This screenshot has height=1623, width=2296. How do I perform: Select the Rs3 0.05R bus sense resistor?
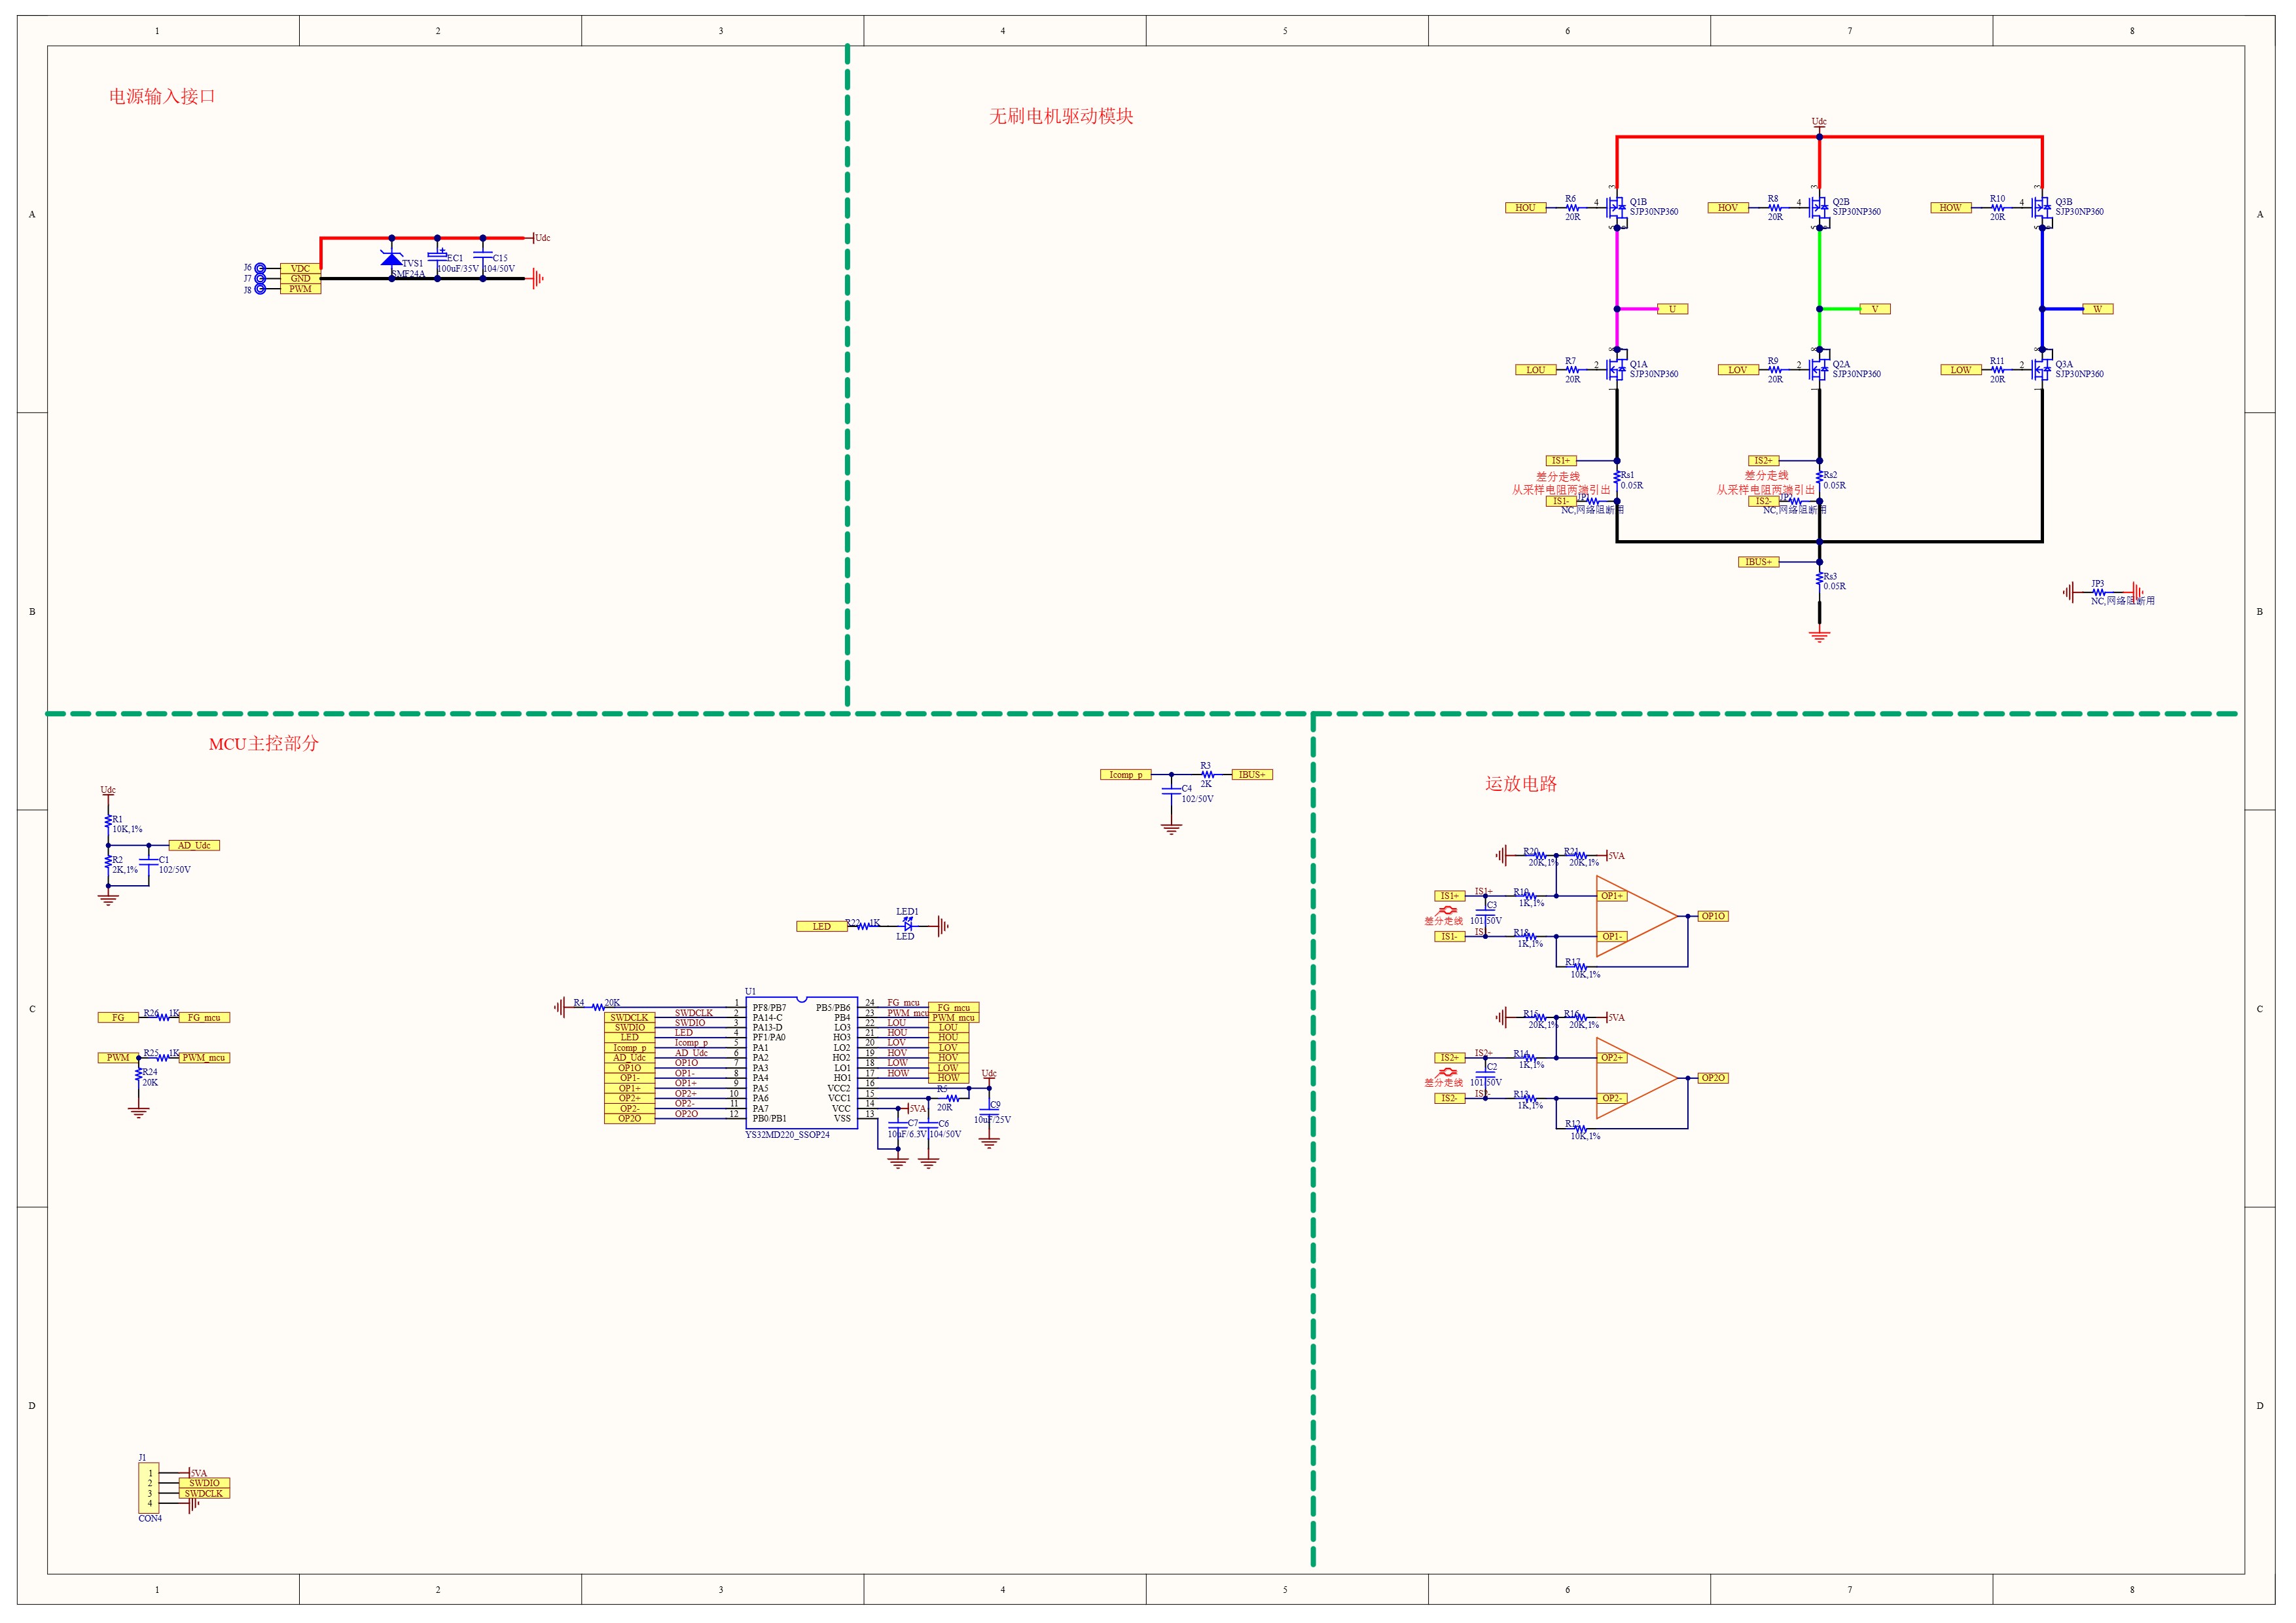[x=1819, y=581]
